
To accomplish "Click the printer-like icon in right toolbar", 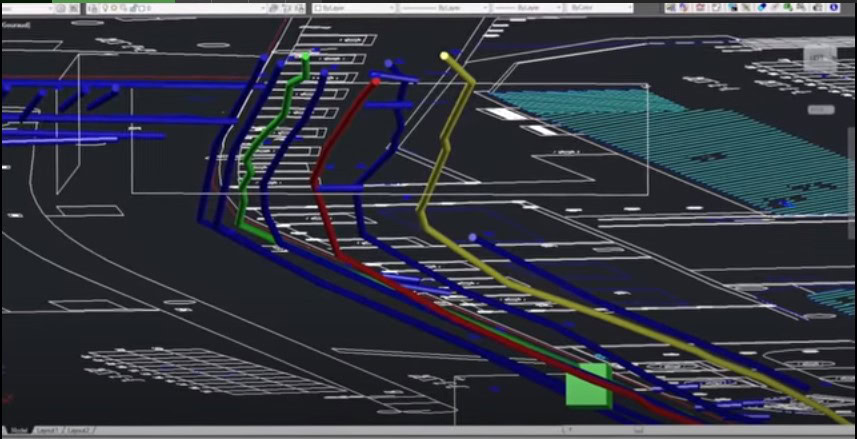I will 818,8.
